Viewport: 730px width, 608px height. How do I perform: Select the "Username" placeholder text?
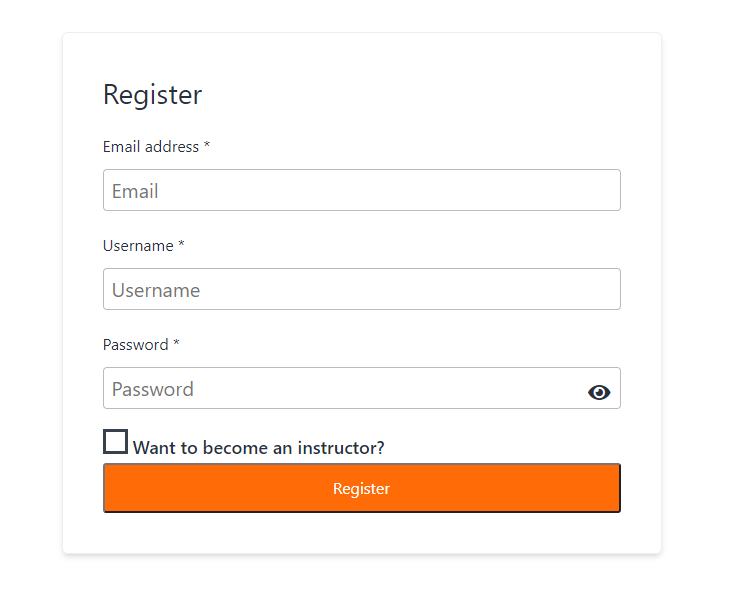click(x=156, y=290)
